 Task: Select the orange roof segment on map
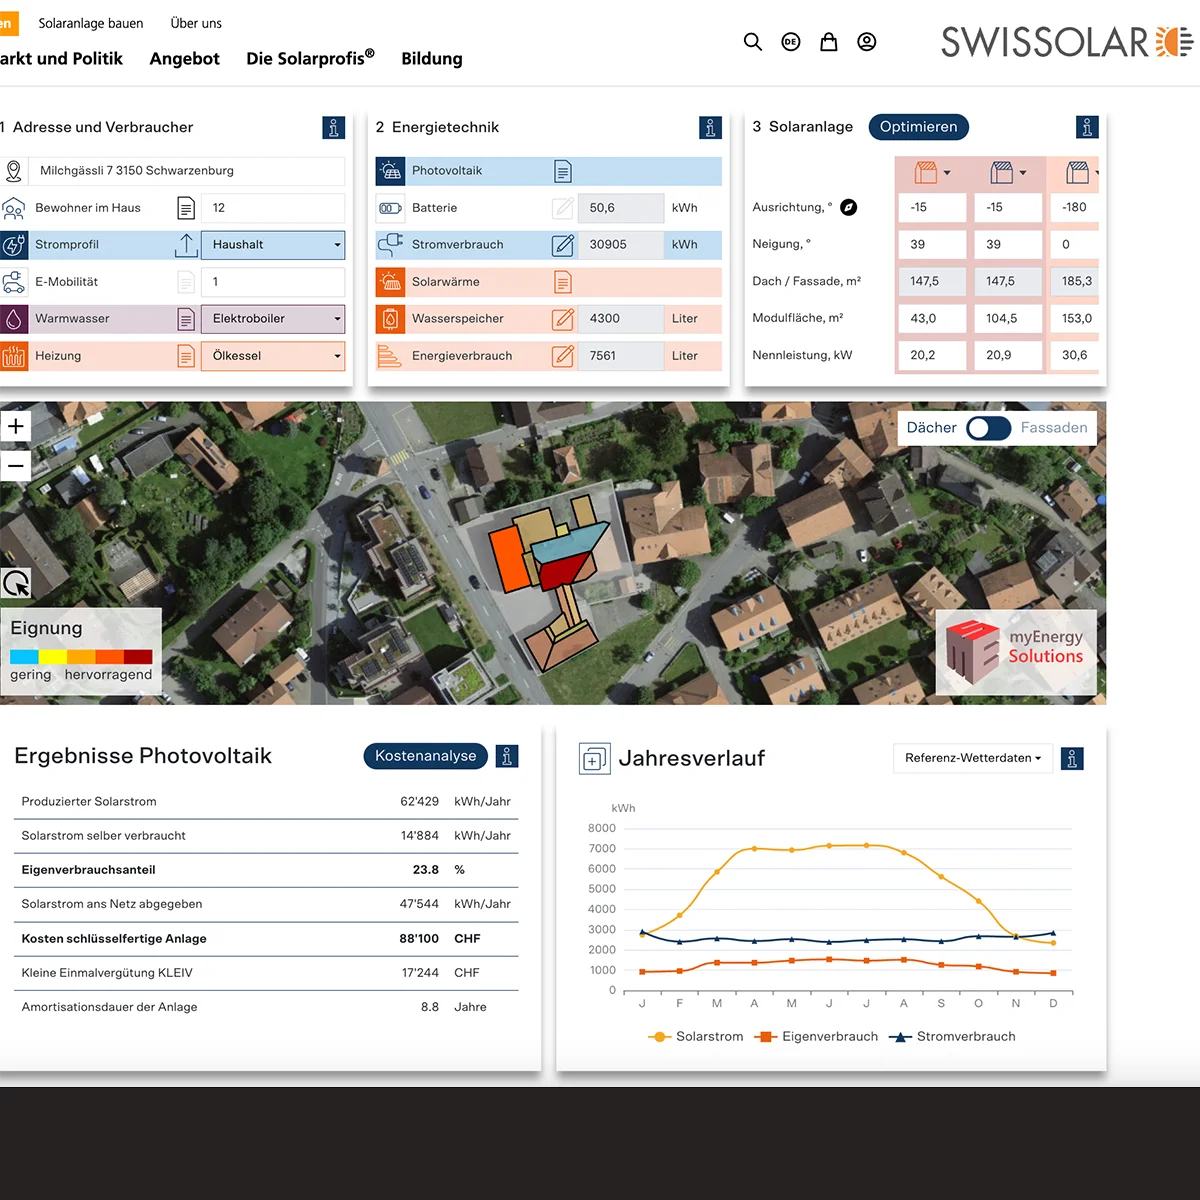pyautogui.click(x=511, y=558)
